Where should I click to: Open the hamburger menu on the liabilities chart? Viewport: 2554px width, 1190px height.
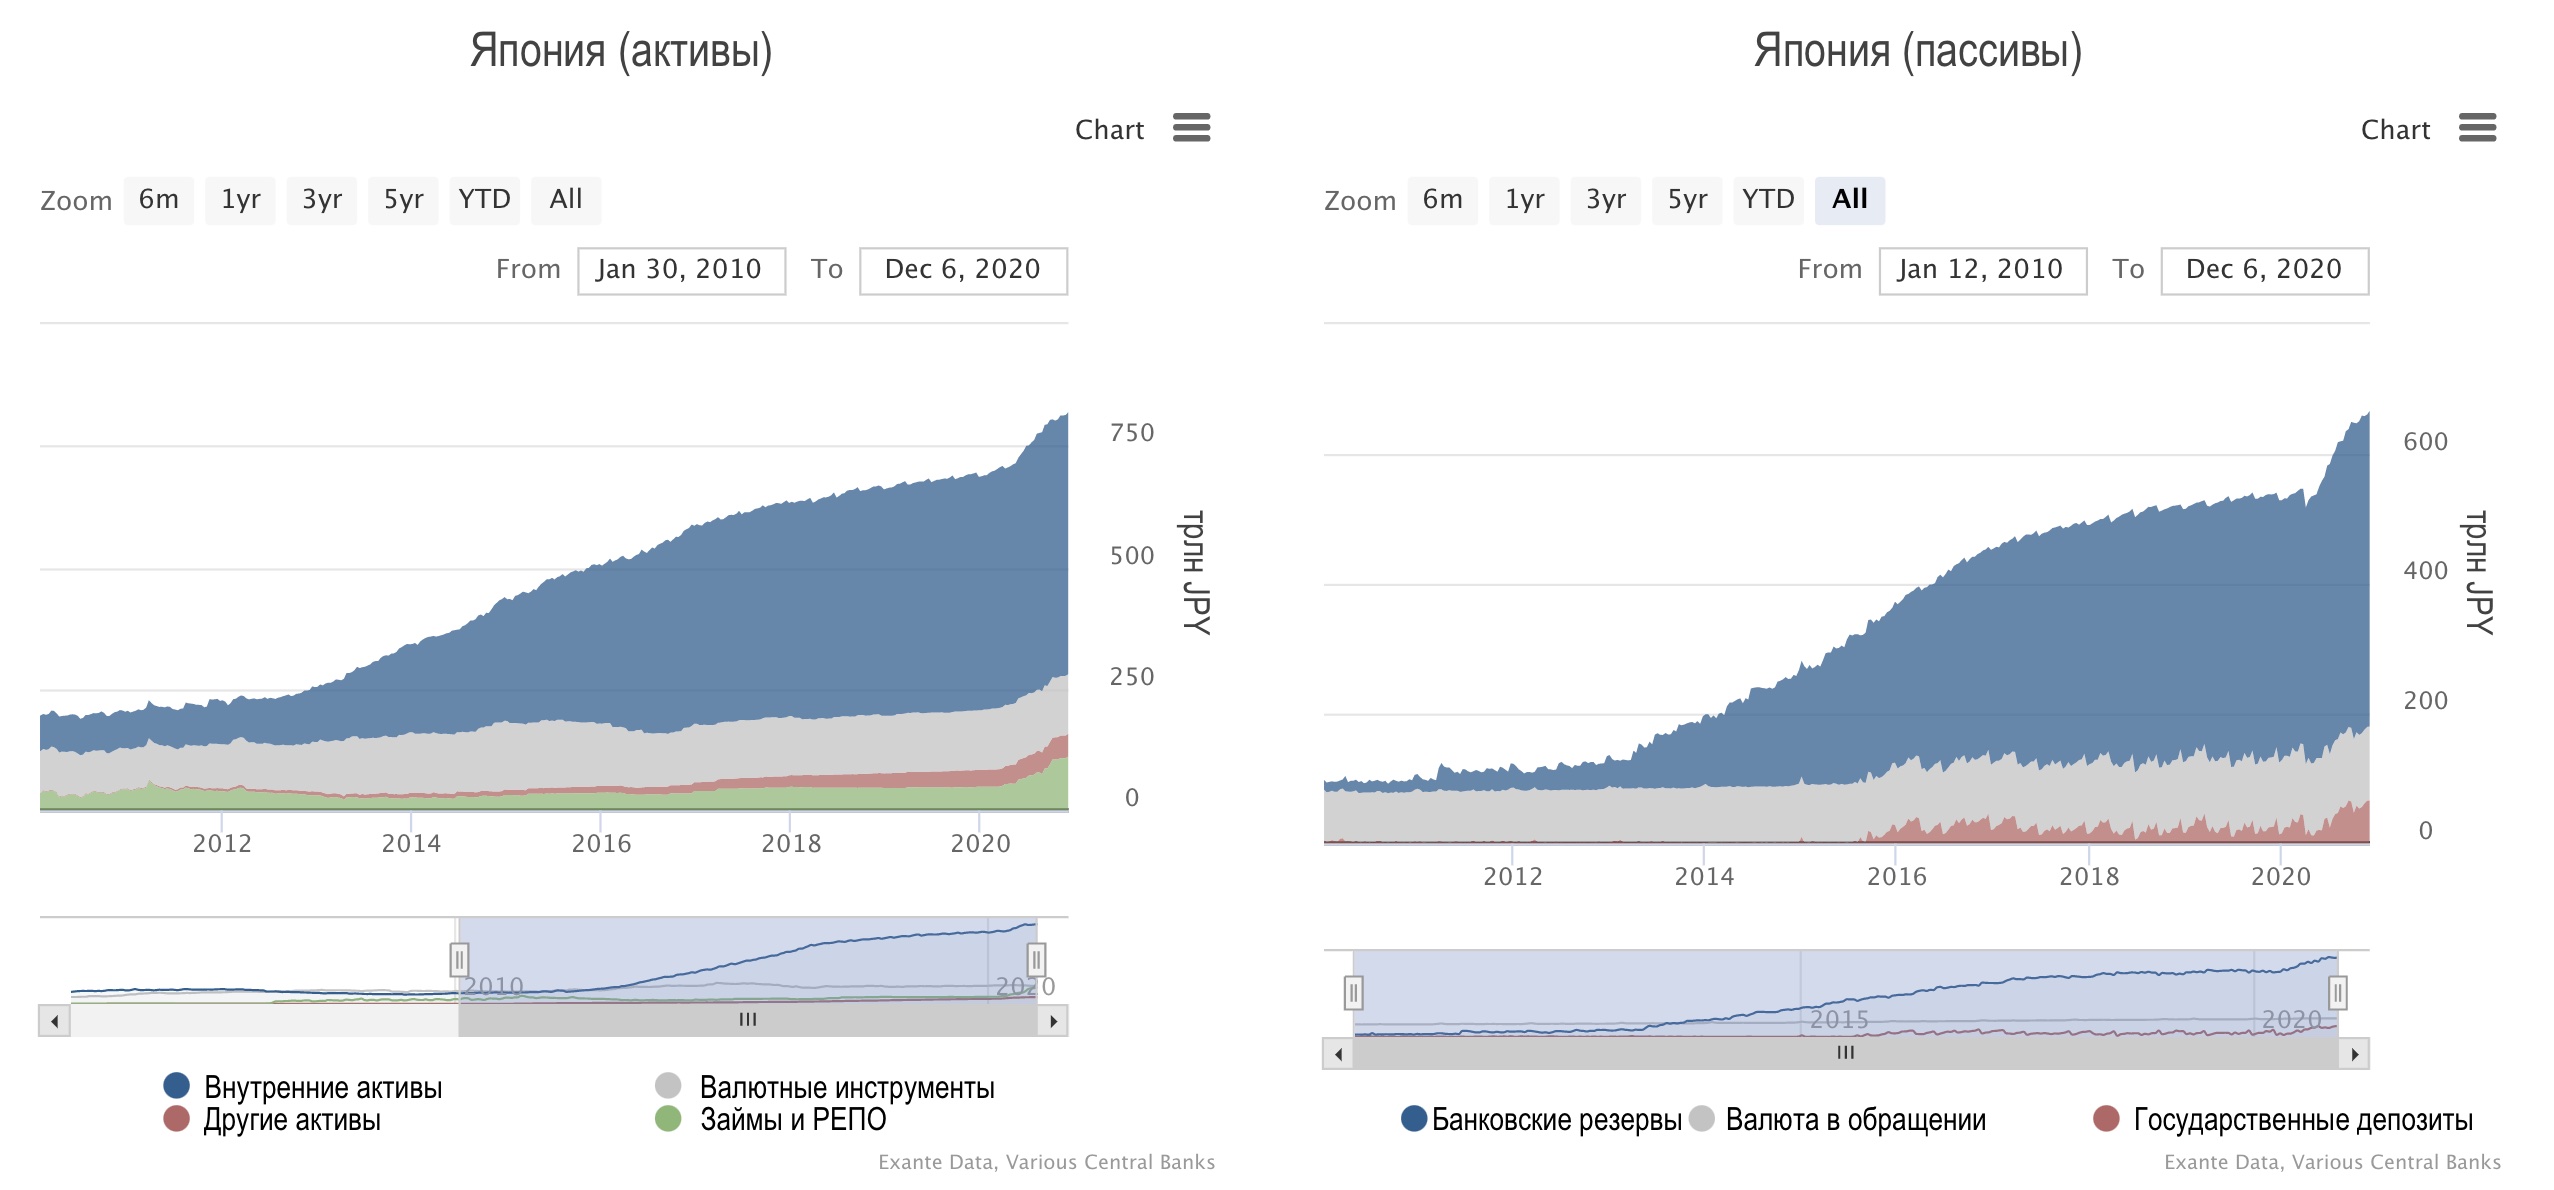click(x=2476, y=128)
